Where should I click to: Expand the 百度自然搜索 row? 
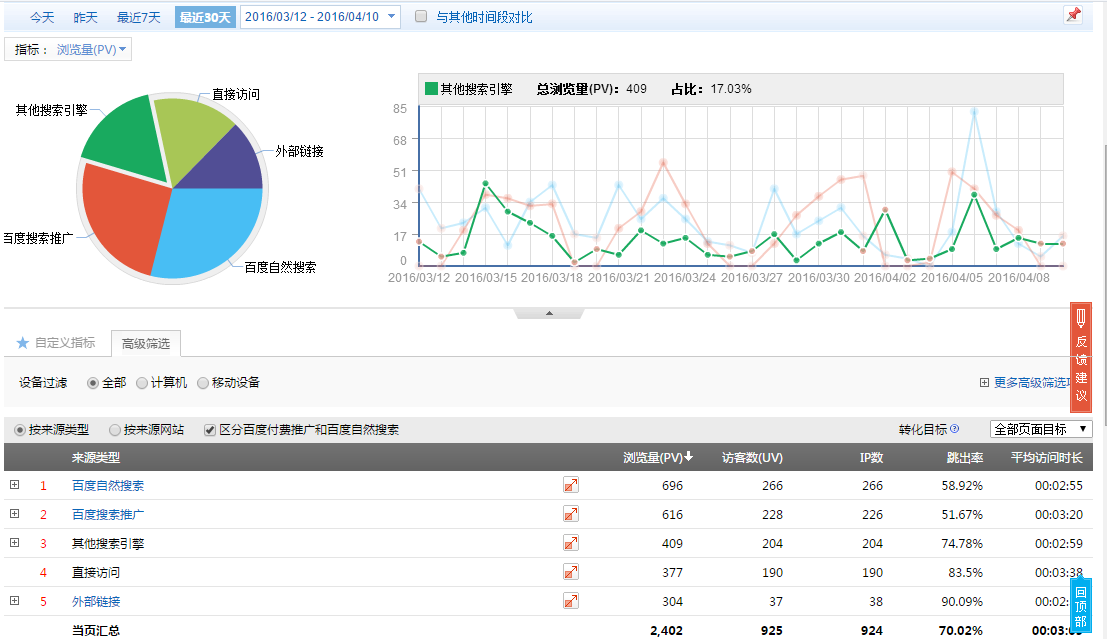[x=15, y=485]
